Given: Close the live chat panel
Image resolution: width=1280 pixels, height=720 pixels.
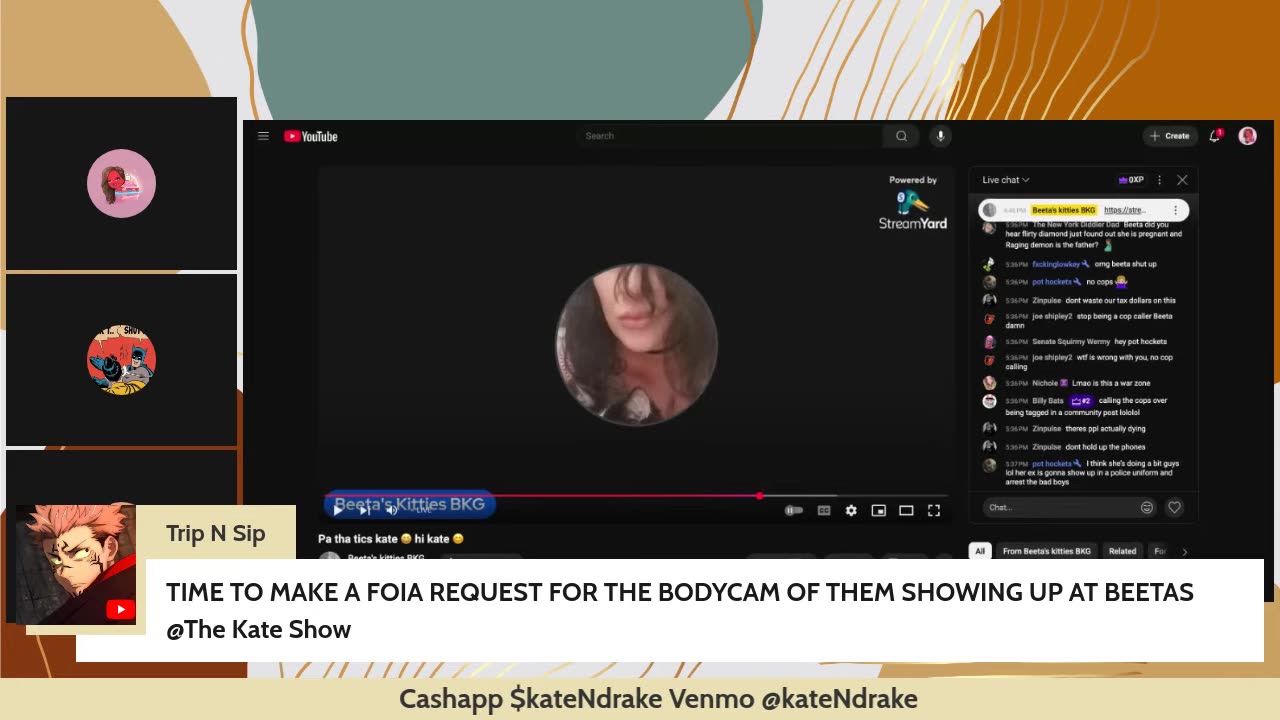Looking at the screenshot, I should click(x=1182, y=180).
